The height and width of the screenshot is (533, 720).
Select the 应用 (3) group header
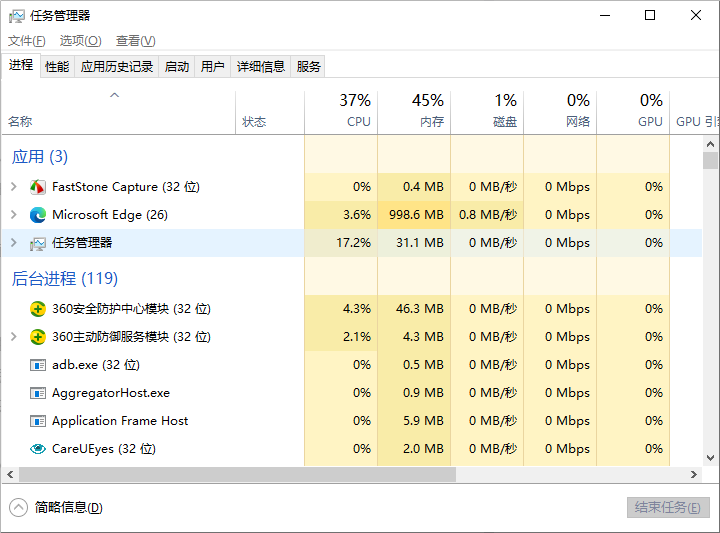click(40, 157)
